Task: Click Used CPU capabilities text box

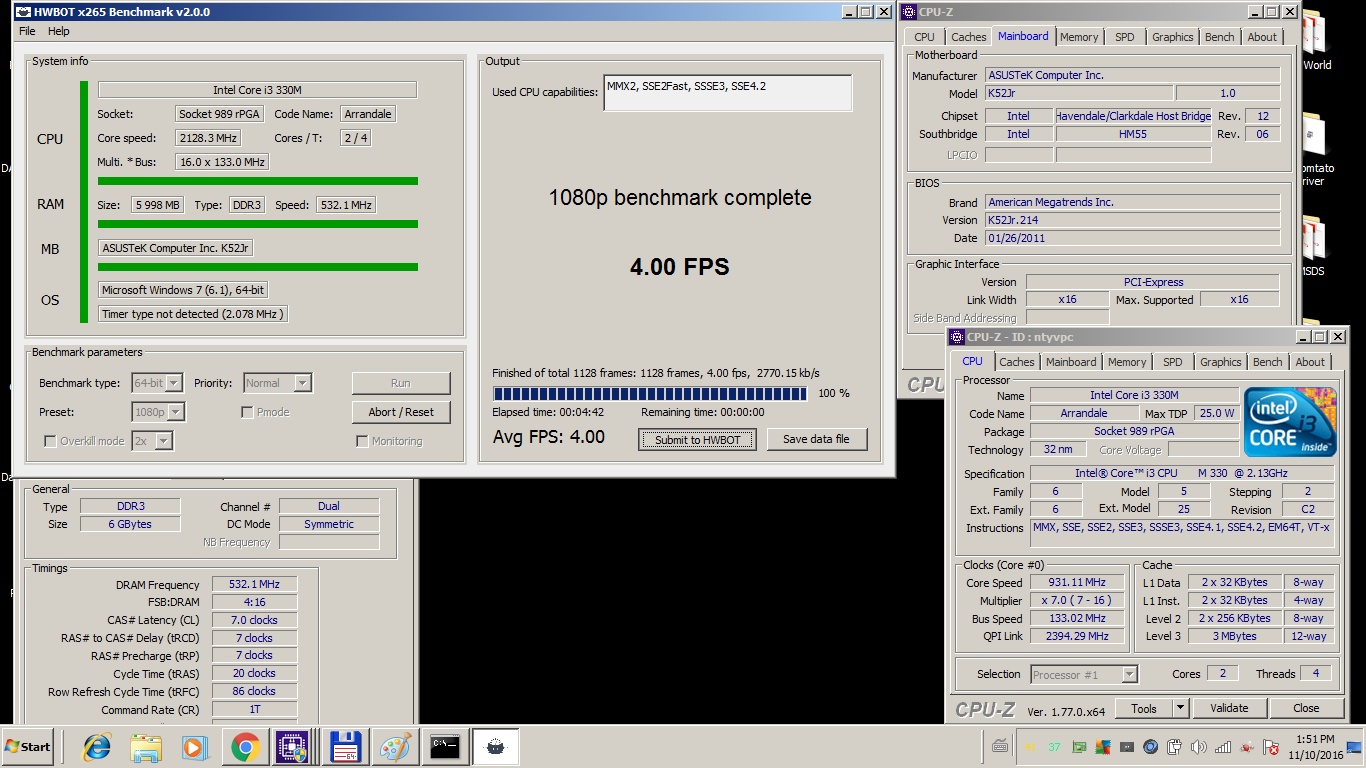Action: tap(728, 92)
